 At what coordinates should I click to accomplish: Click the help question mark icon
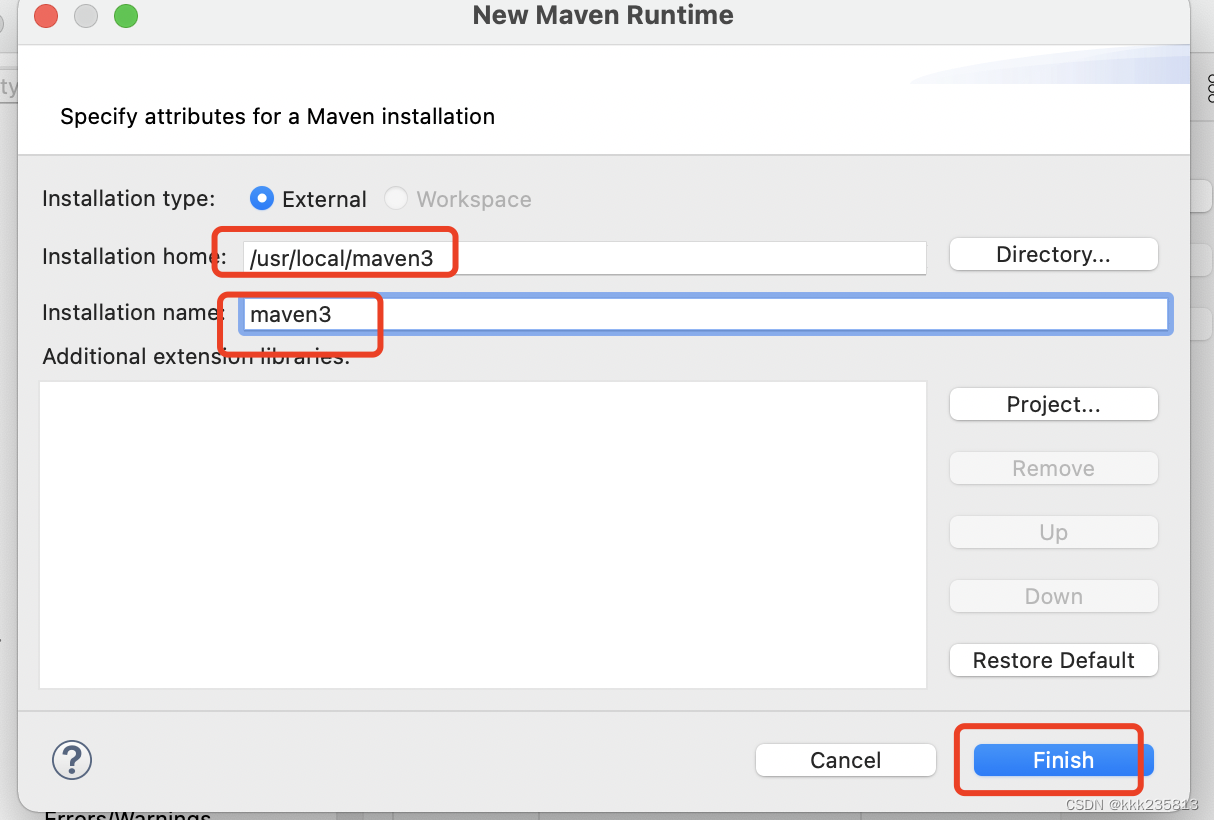(71, 760)
